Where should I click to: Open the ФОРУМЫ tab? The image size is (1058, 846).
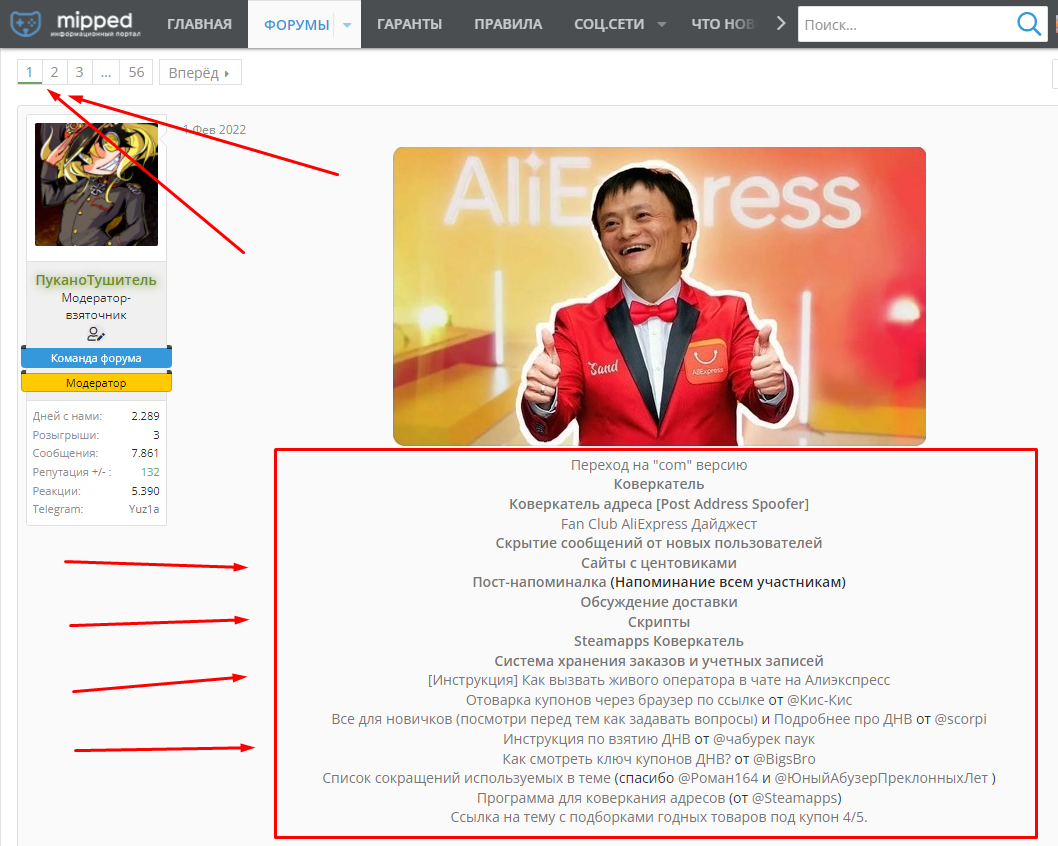(x=296, y=25)
